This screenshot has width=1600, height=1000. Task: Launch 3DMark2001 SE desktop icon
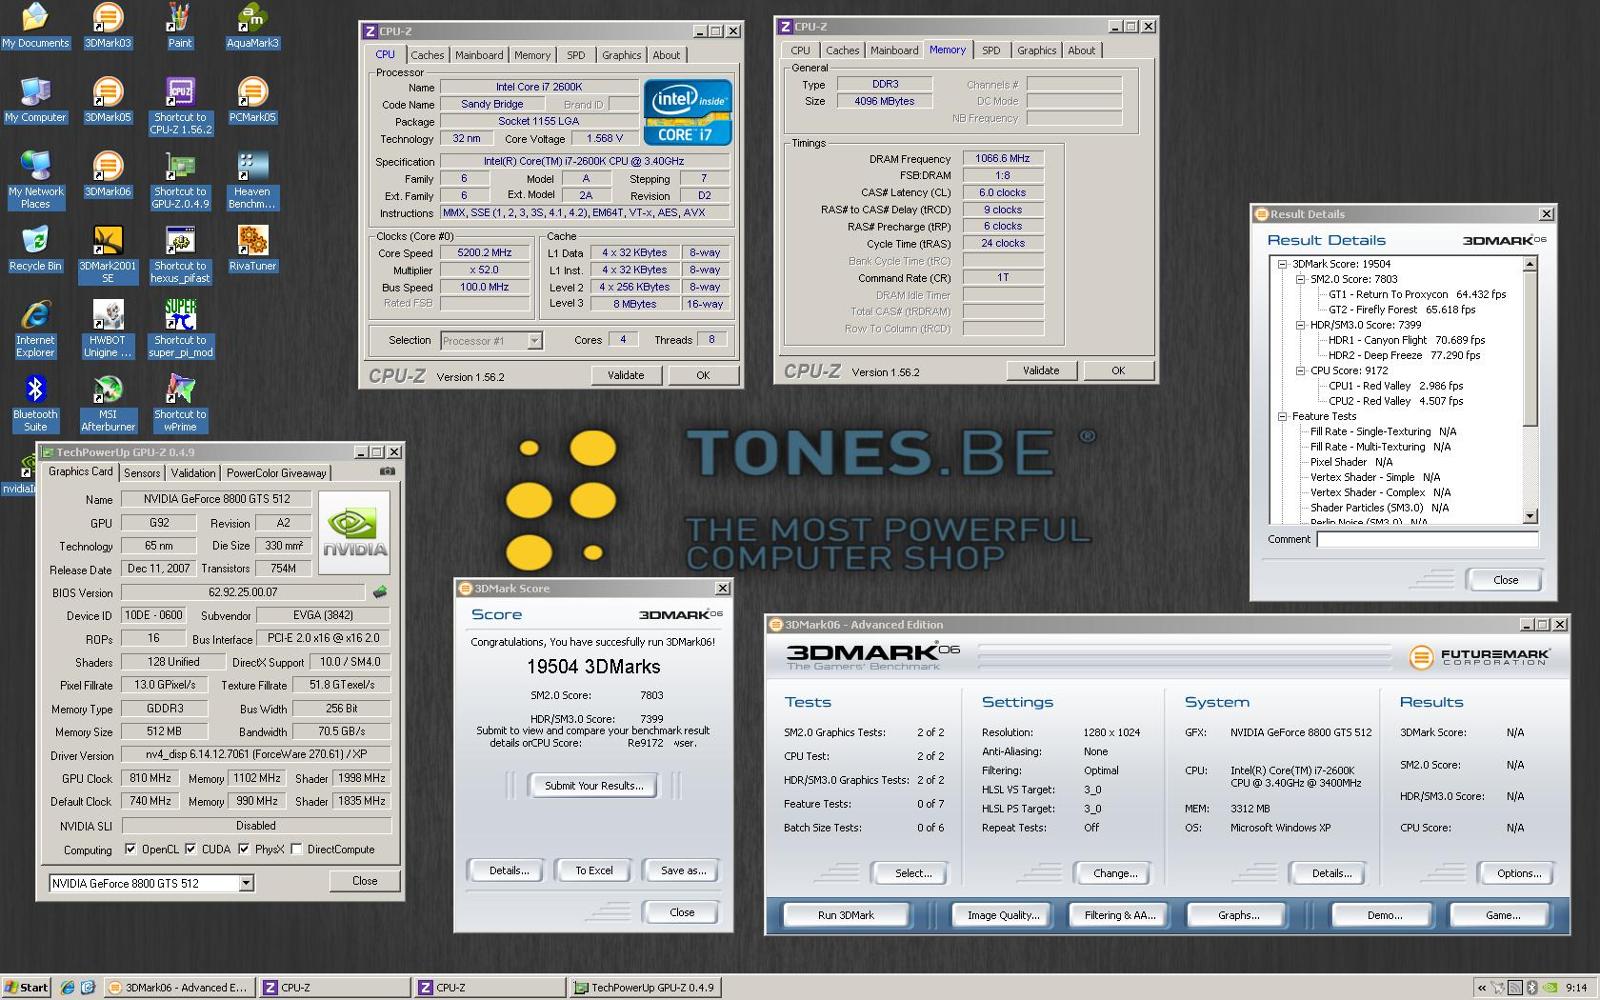[x=107, y=253]
